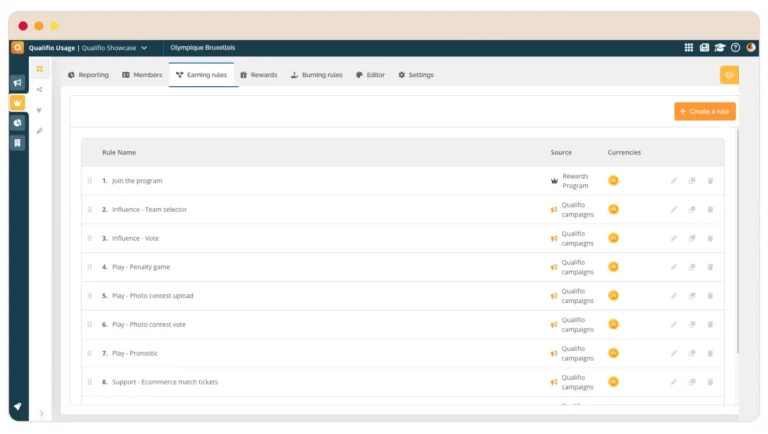Open the news icon in top bar
768x434 pixels.
click(x=704, y=48)
